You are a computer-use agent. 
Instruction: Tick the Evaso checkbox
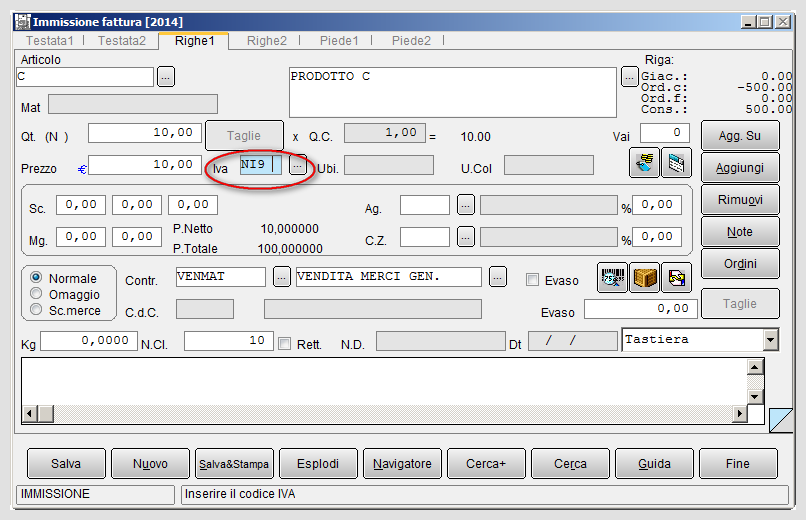point(533,280)
